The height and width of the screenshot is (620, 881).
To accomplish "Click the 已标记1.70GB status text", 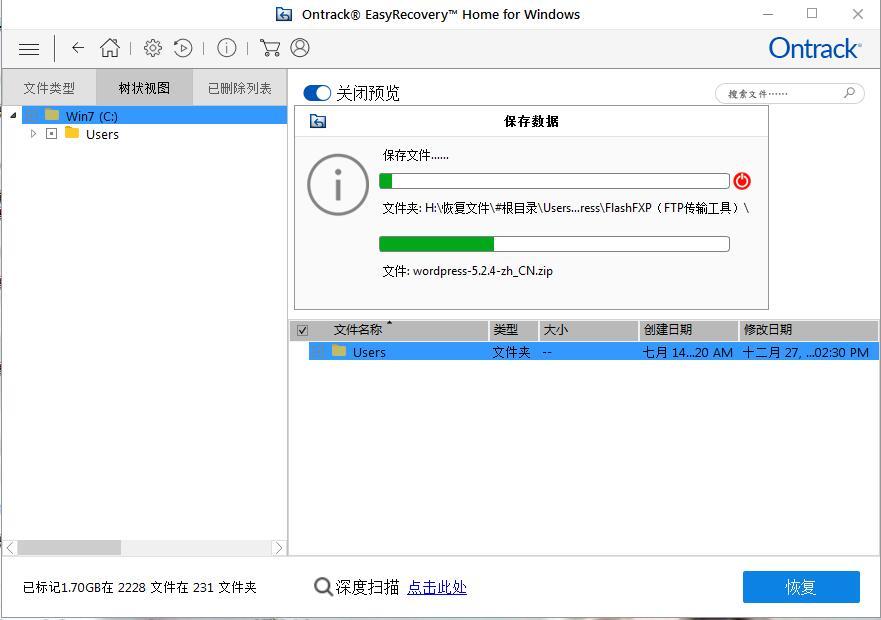I will tap(139, 587).
